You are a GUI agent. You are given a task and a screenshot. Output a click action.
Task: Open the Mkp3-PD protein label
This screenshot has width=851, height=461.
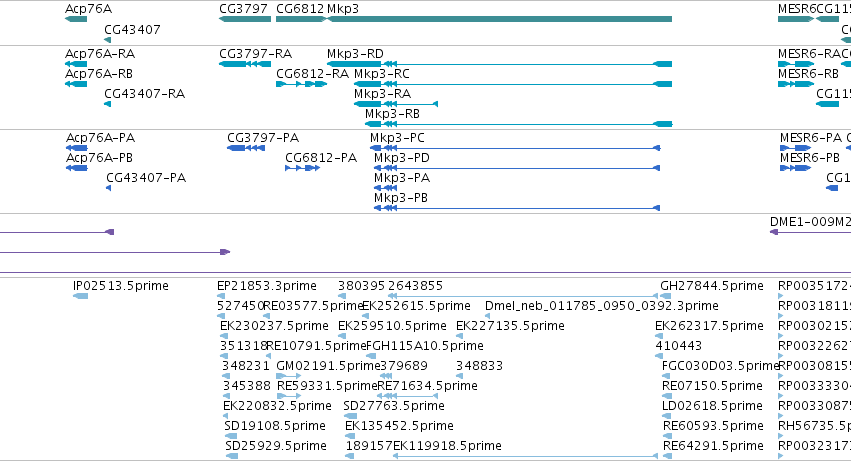402,157
